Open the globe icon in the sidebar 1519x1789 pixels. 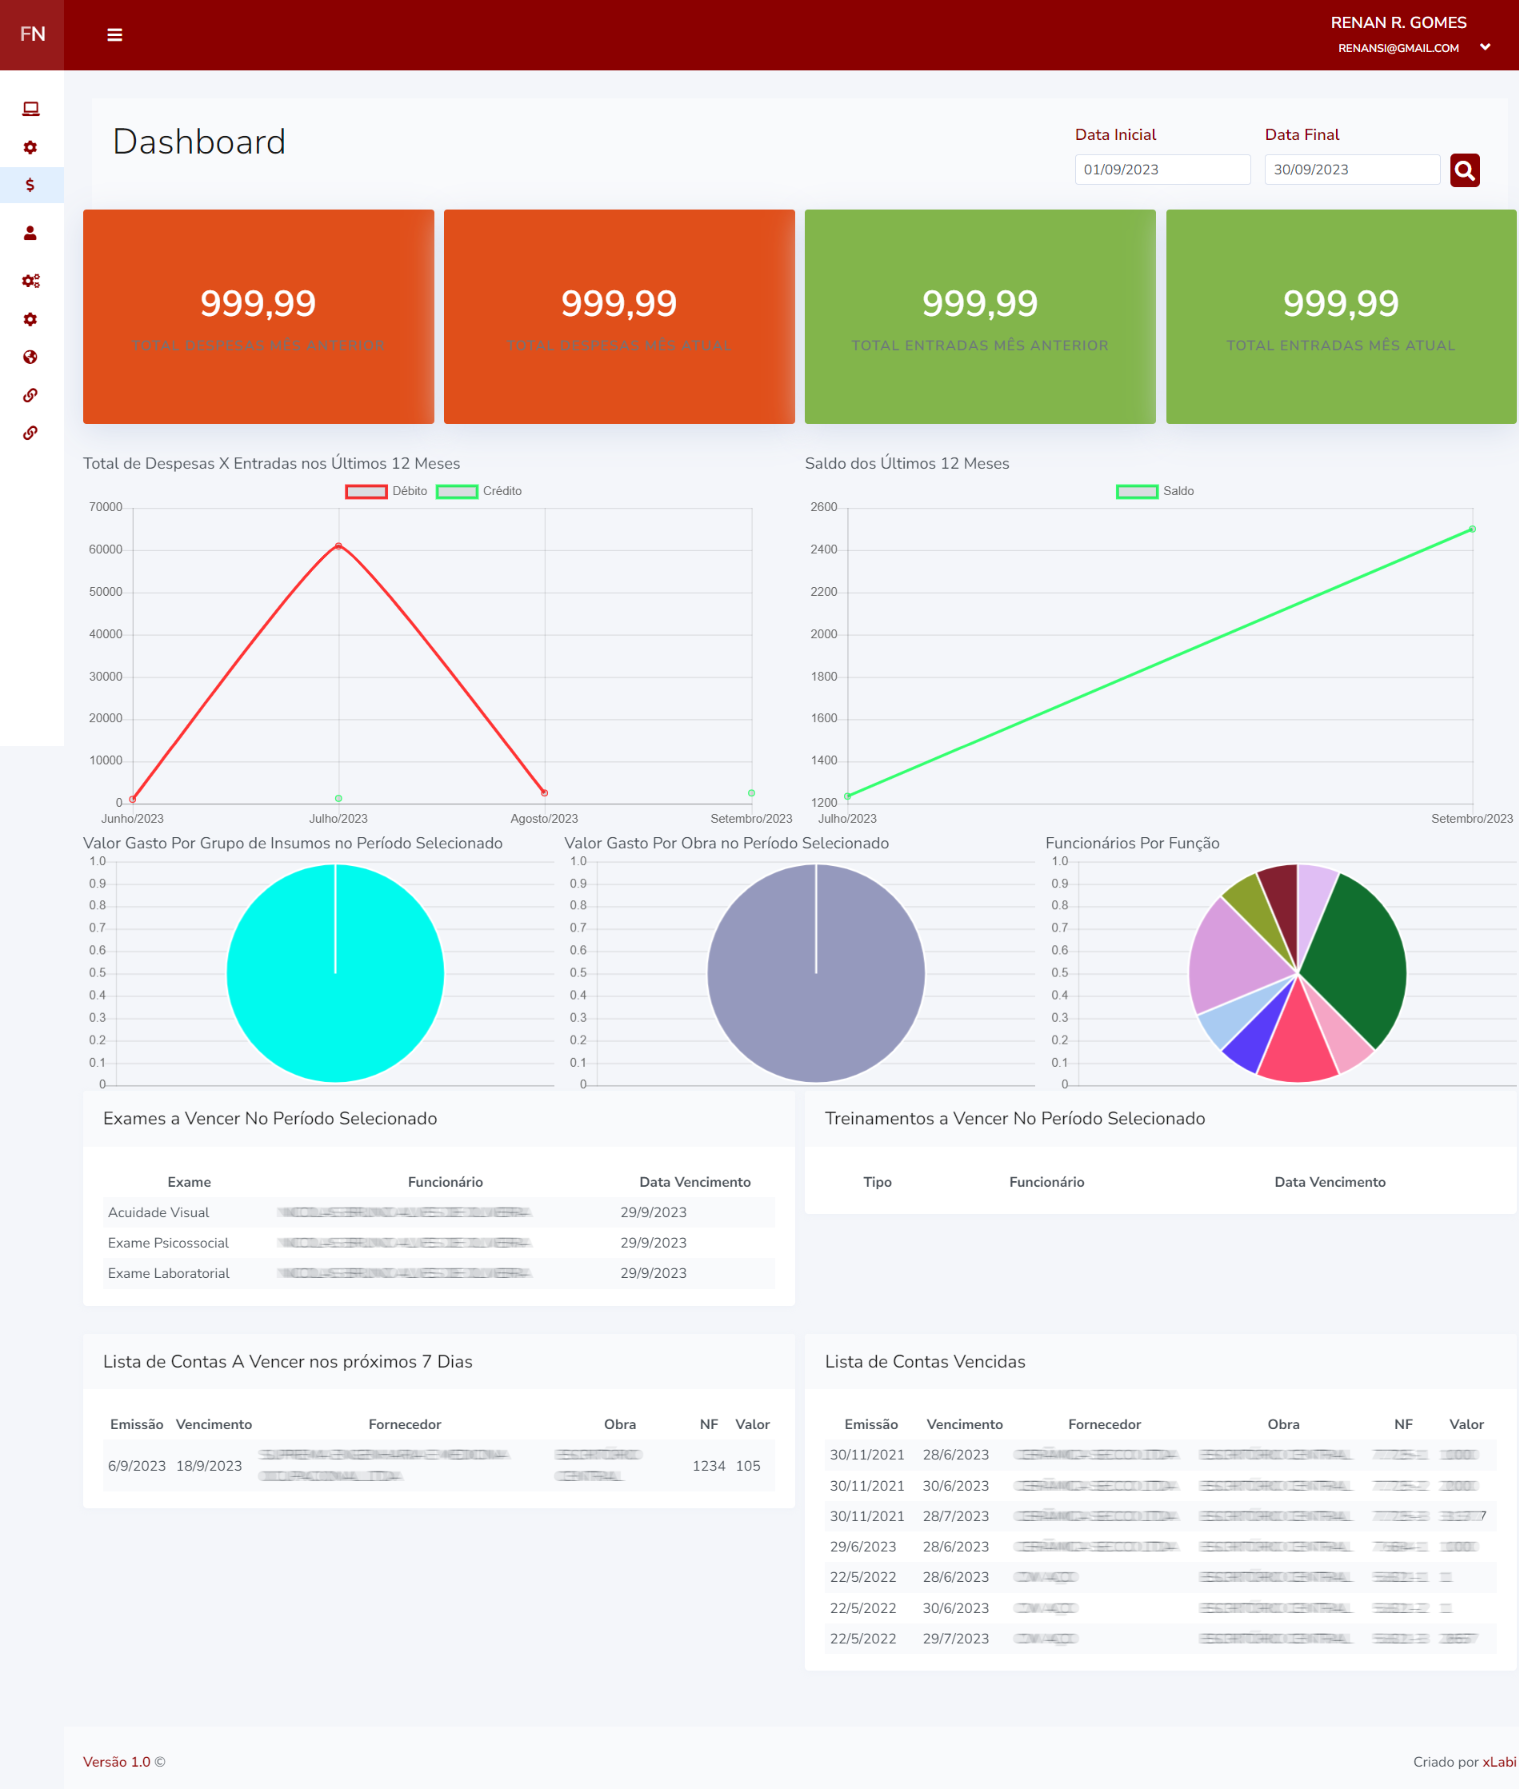[x=31, y=357]
